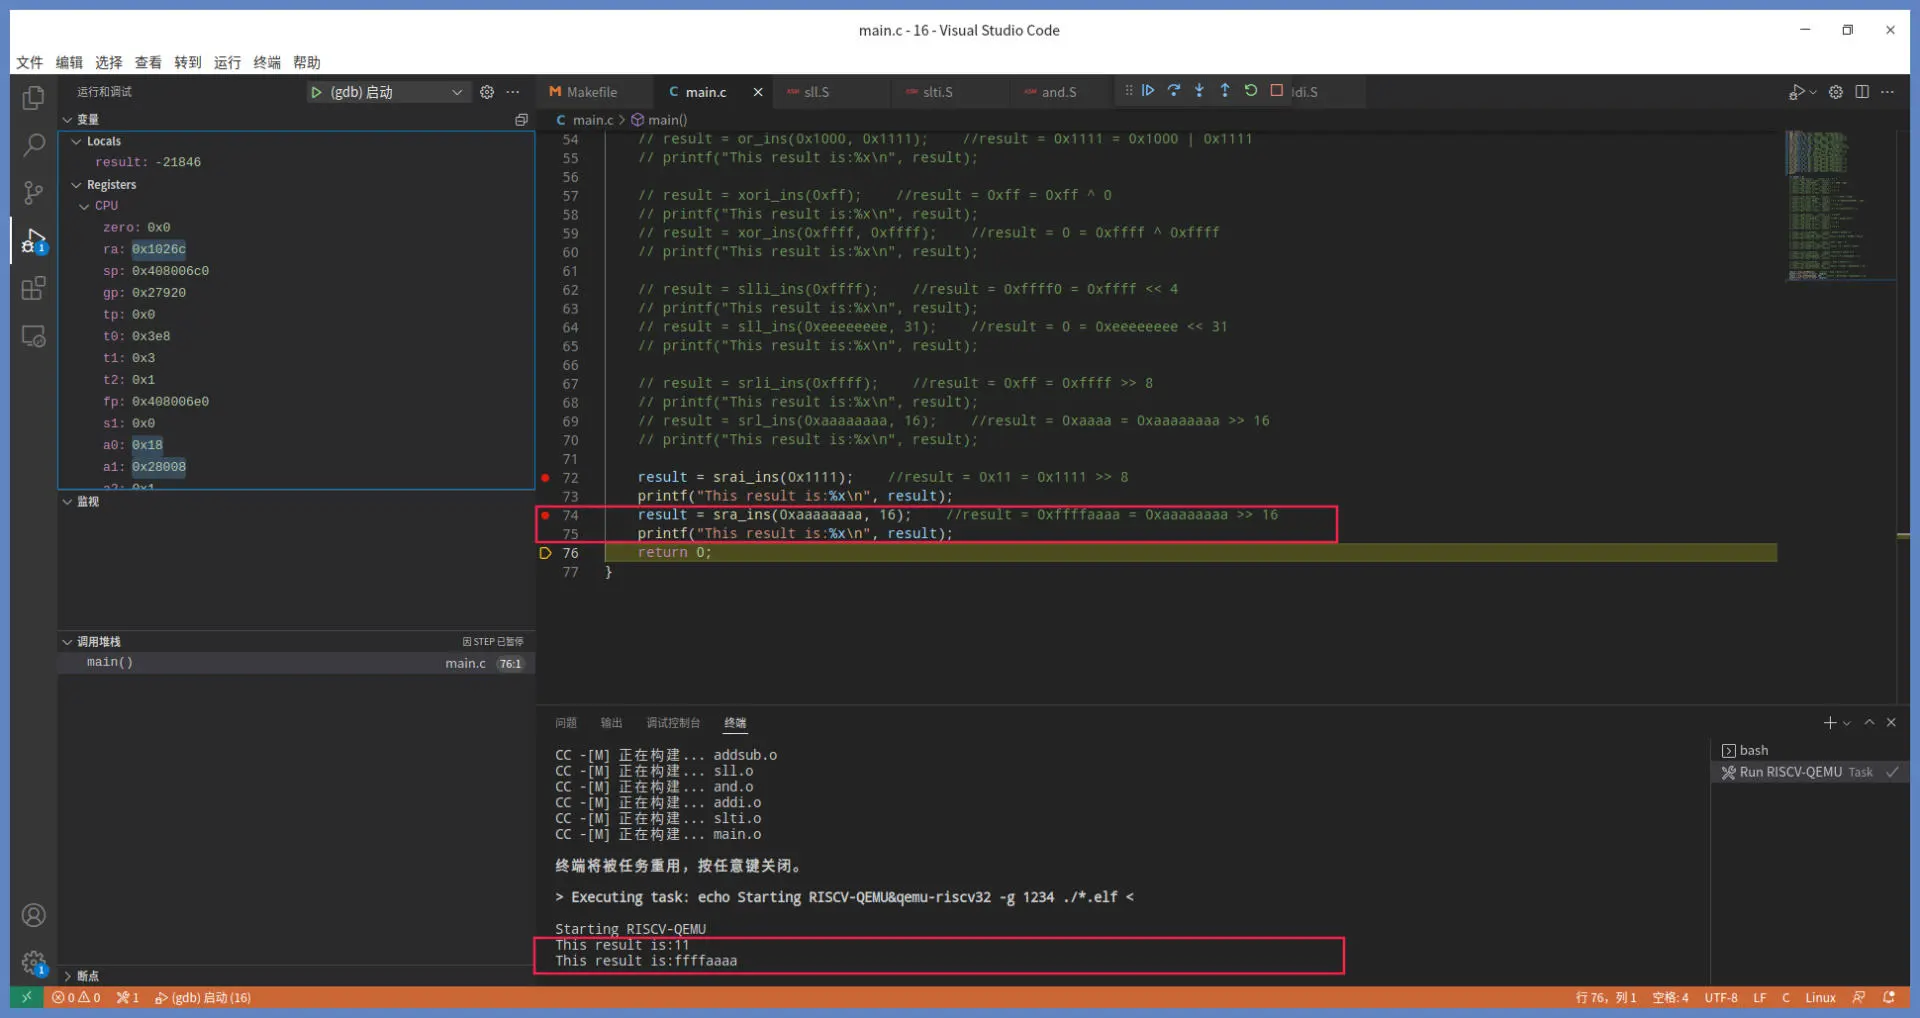Open editor more actions ellipsis
1920x1018 pixels.
coord(1888,92)
